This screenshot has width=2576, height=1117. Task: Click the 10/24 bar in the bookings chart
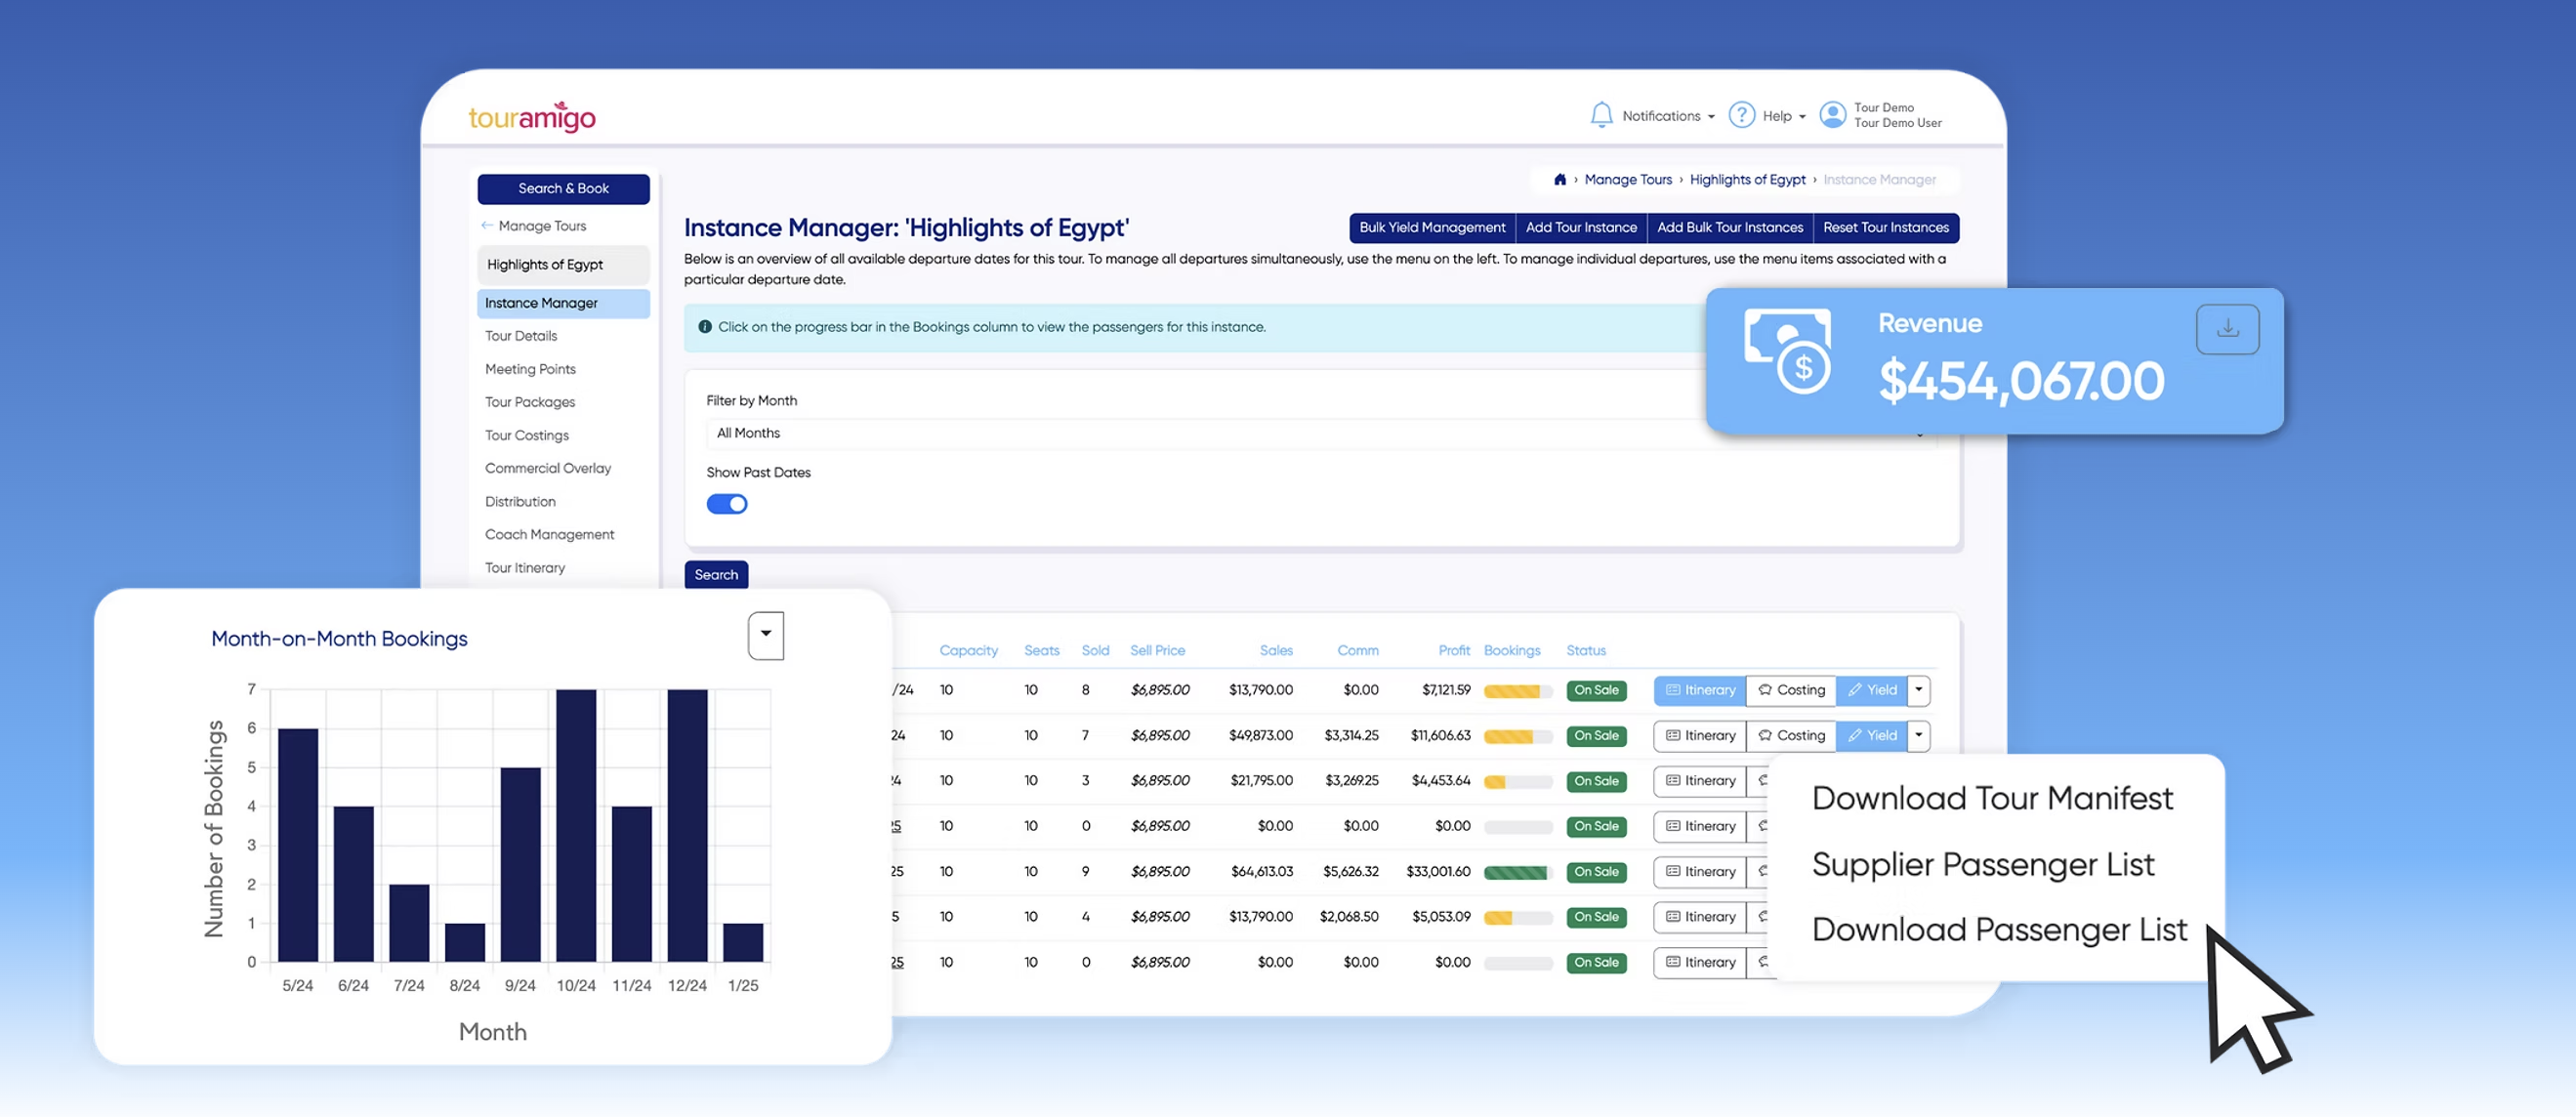[576, 825]
